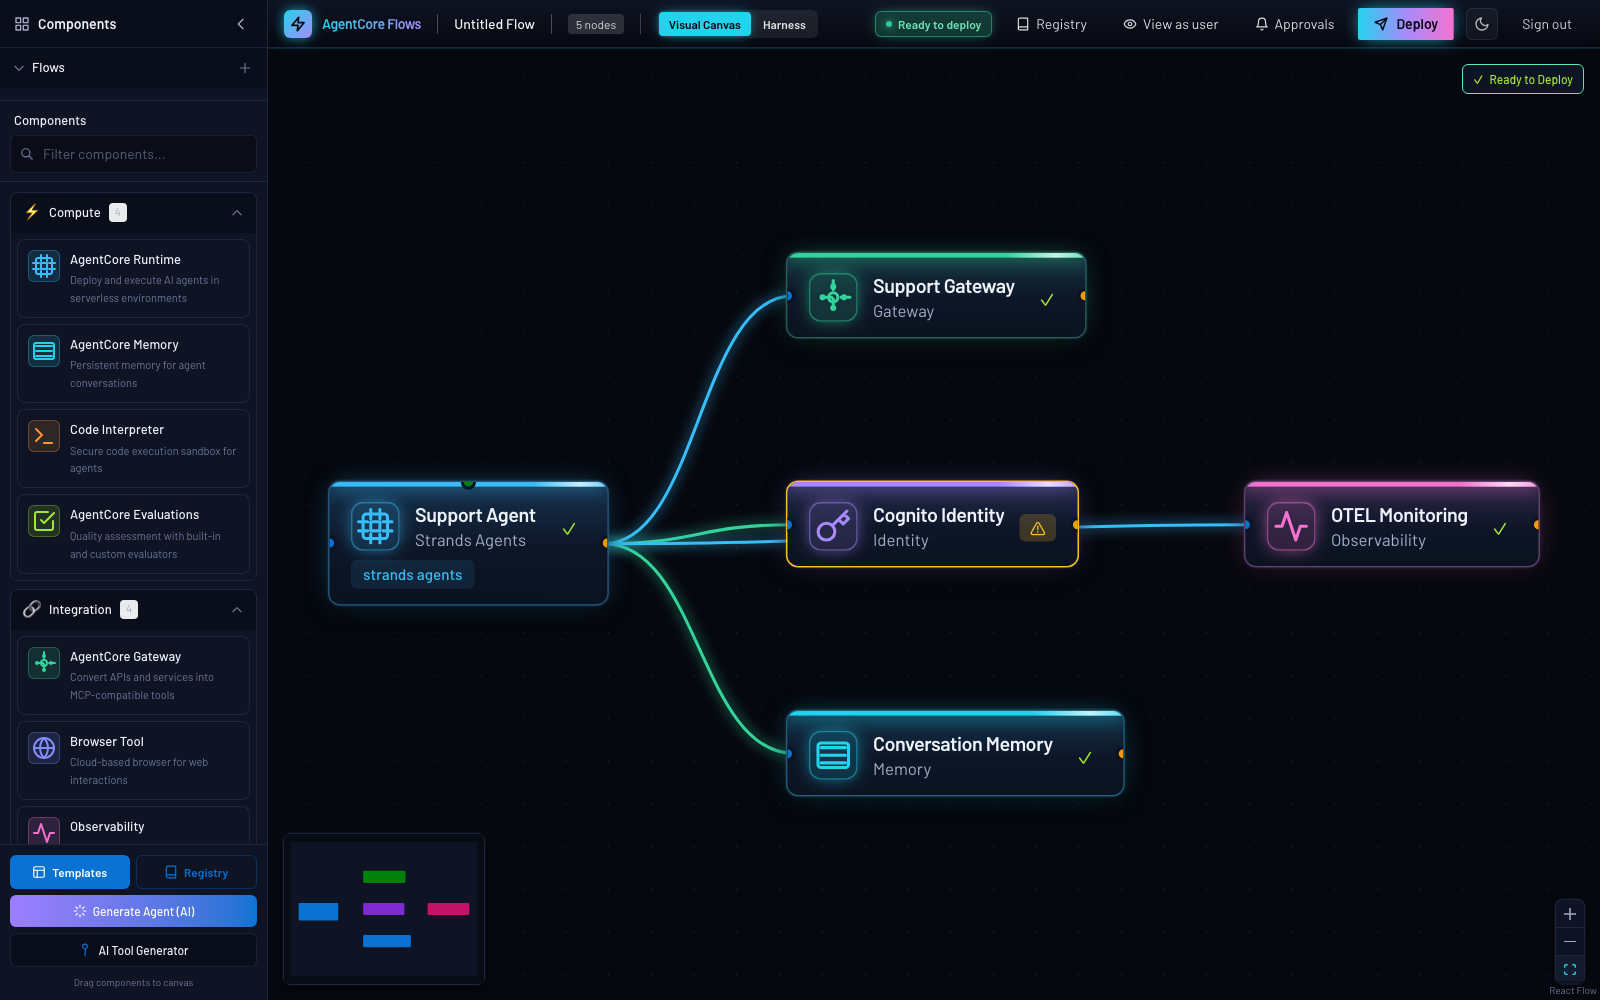1600x1000 pixels.
Task: Click Sign out
Action: tap(1546, 24)
